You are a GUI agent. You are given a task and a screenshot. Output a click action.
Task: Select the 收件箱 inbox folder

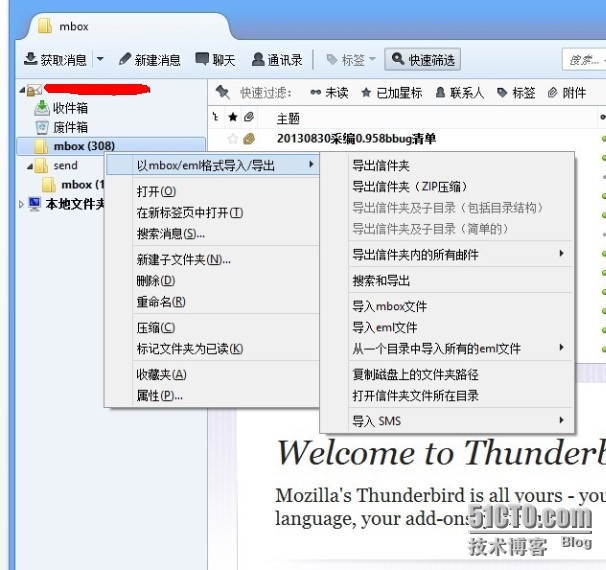(x=70, y=108)
